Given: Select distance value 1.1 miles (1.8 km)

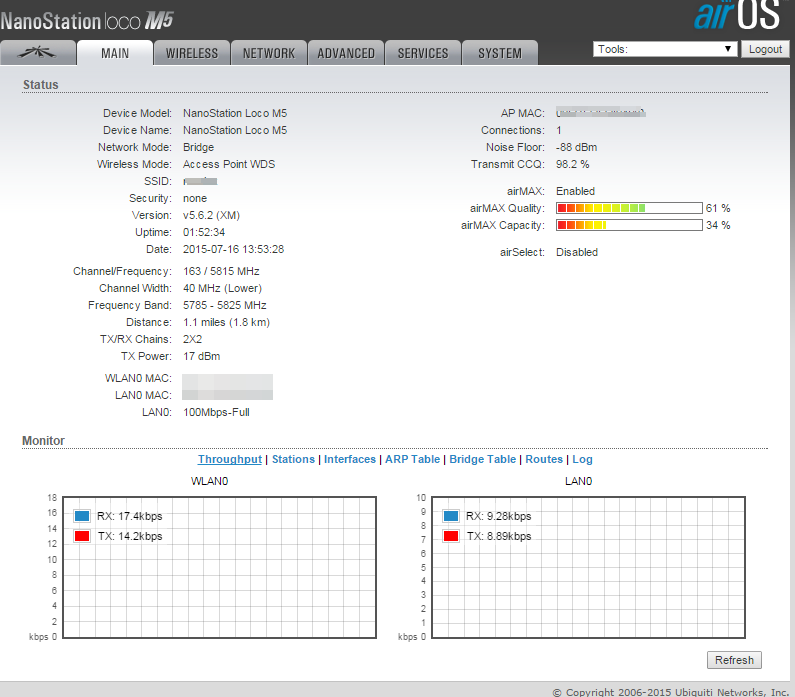Looking at the screenshot, I should [x=227, y=322].
